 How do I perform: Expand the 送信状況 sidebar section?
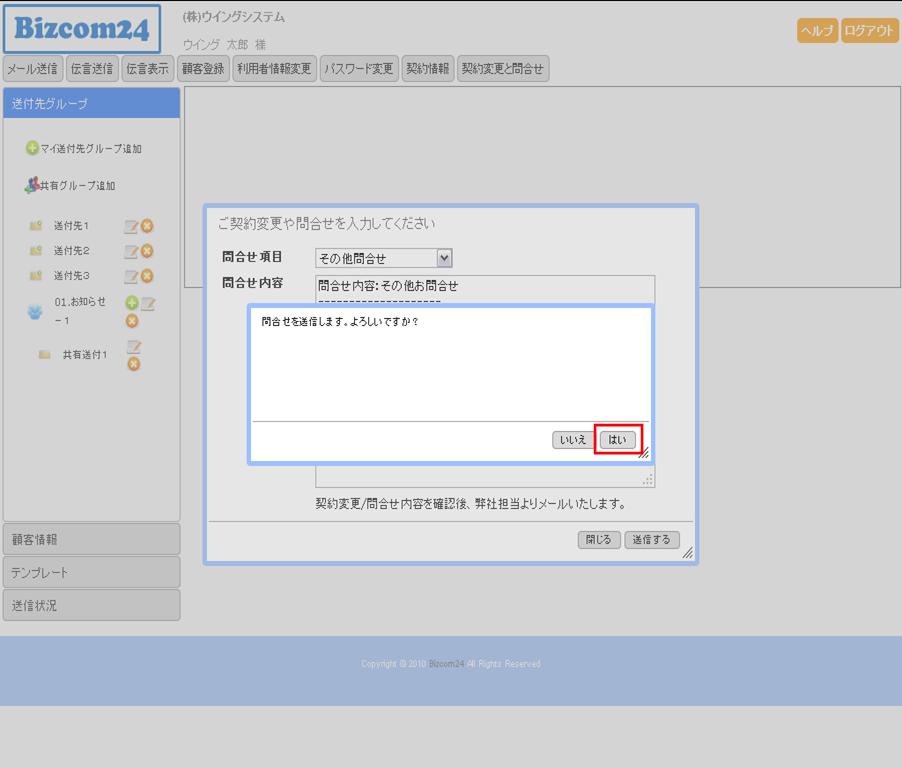click(x=91, y=605)
